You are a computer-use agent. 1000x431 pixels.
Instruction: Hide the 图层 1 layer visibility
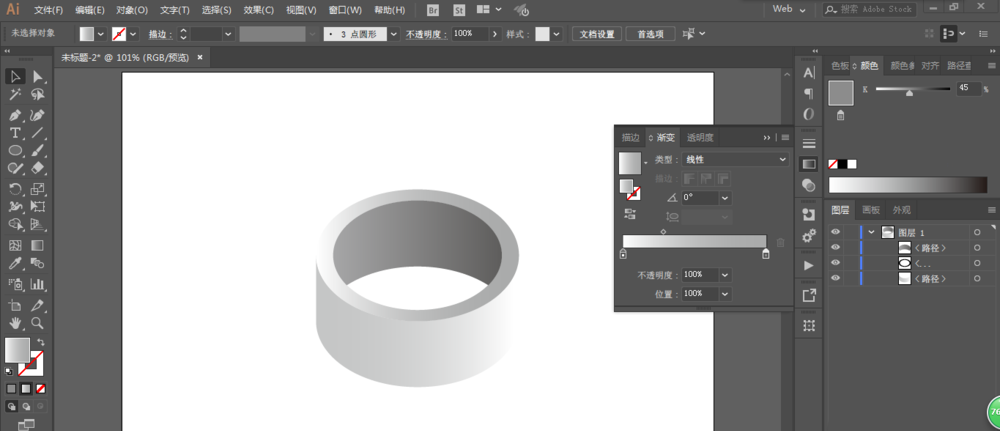point(836,232)
